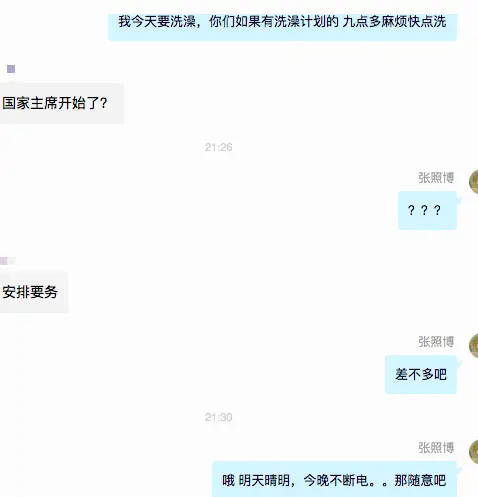478x497 pixels.
Task: Click blurred purple sender icon above 国家主席开始了
Action: (11, 69)
